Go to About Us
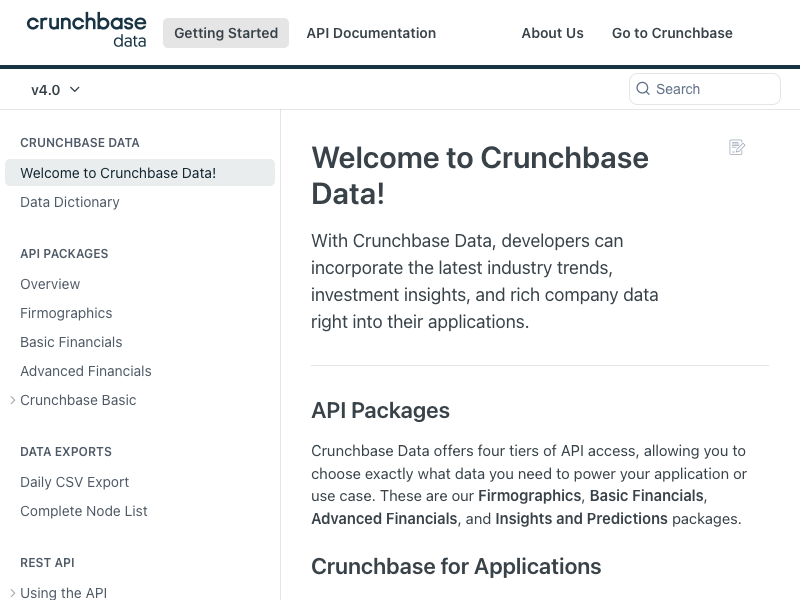 (x=553, y=33)
